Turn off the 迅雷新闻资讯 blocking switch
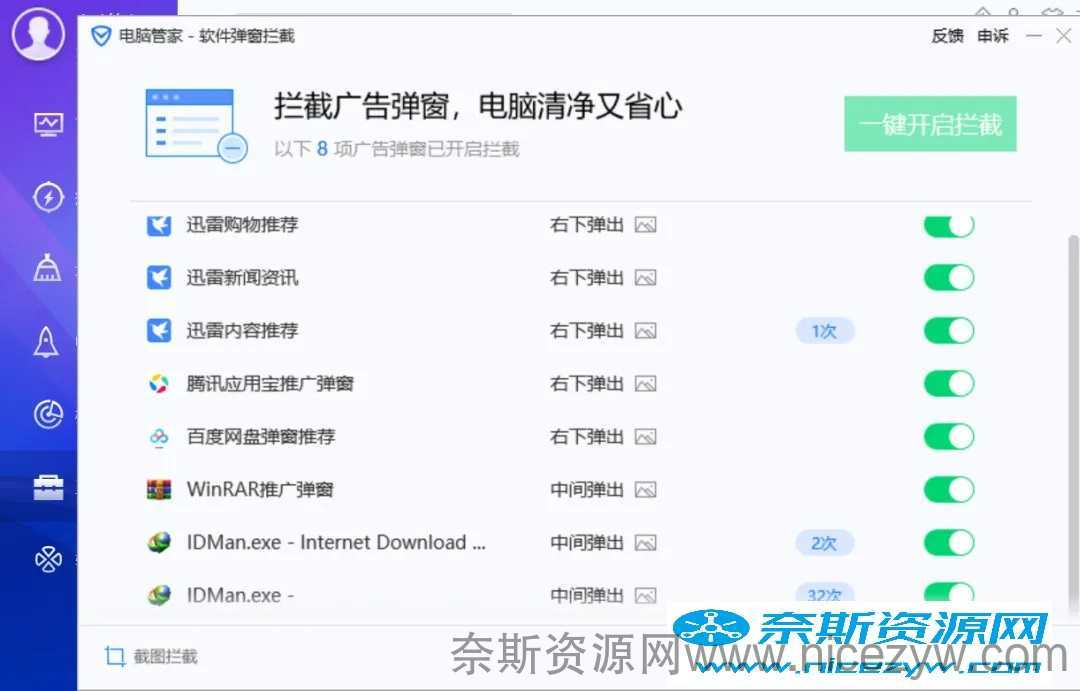Image resolution: width=1080 pixels, height=691 pixels. (949, 278)
